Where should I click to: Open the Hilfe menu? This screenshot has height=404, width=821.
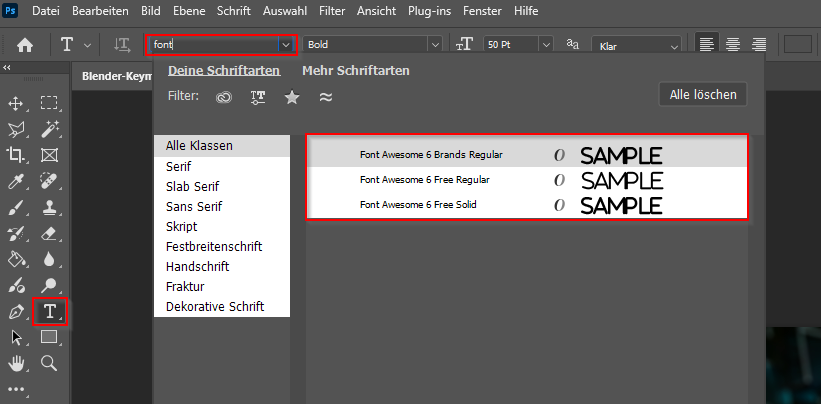coord(526,10)
